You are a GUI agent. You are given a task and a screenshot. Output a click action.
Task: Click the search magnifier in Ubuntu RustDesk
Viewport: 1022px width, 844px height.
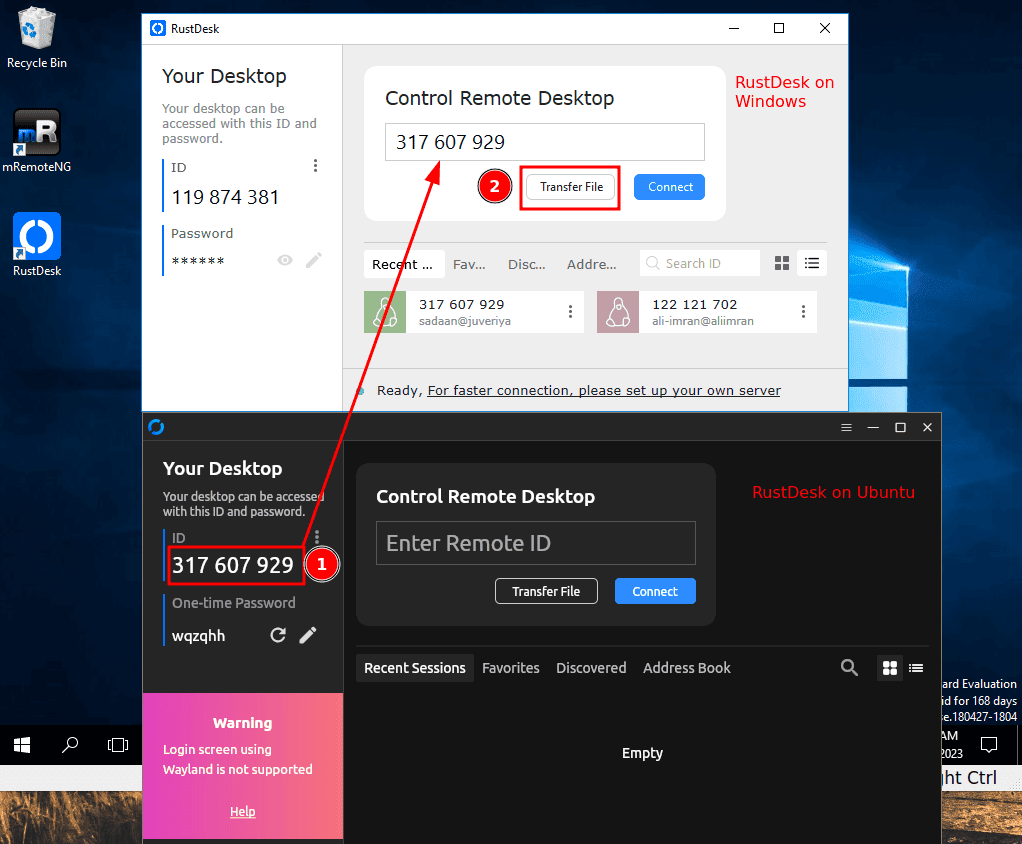pyautogui.click(x=849, y=668)
